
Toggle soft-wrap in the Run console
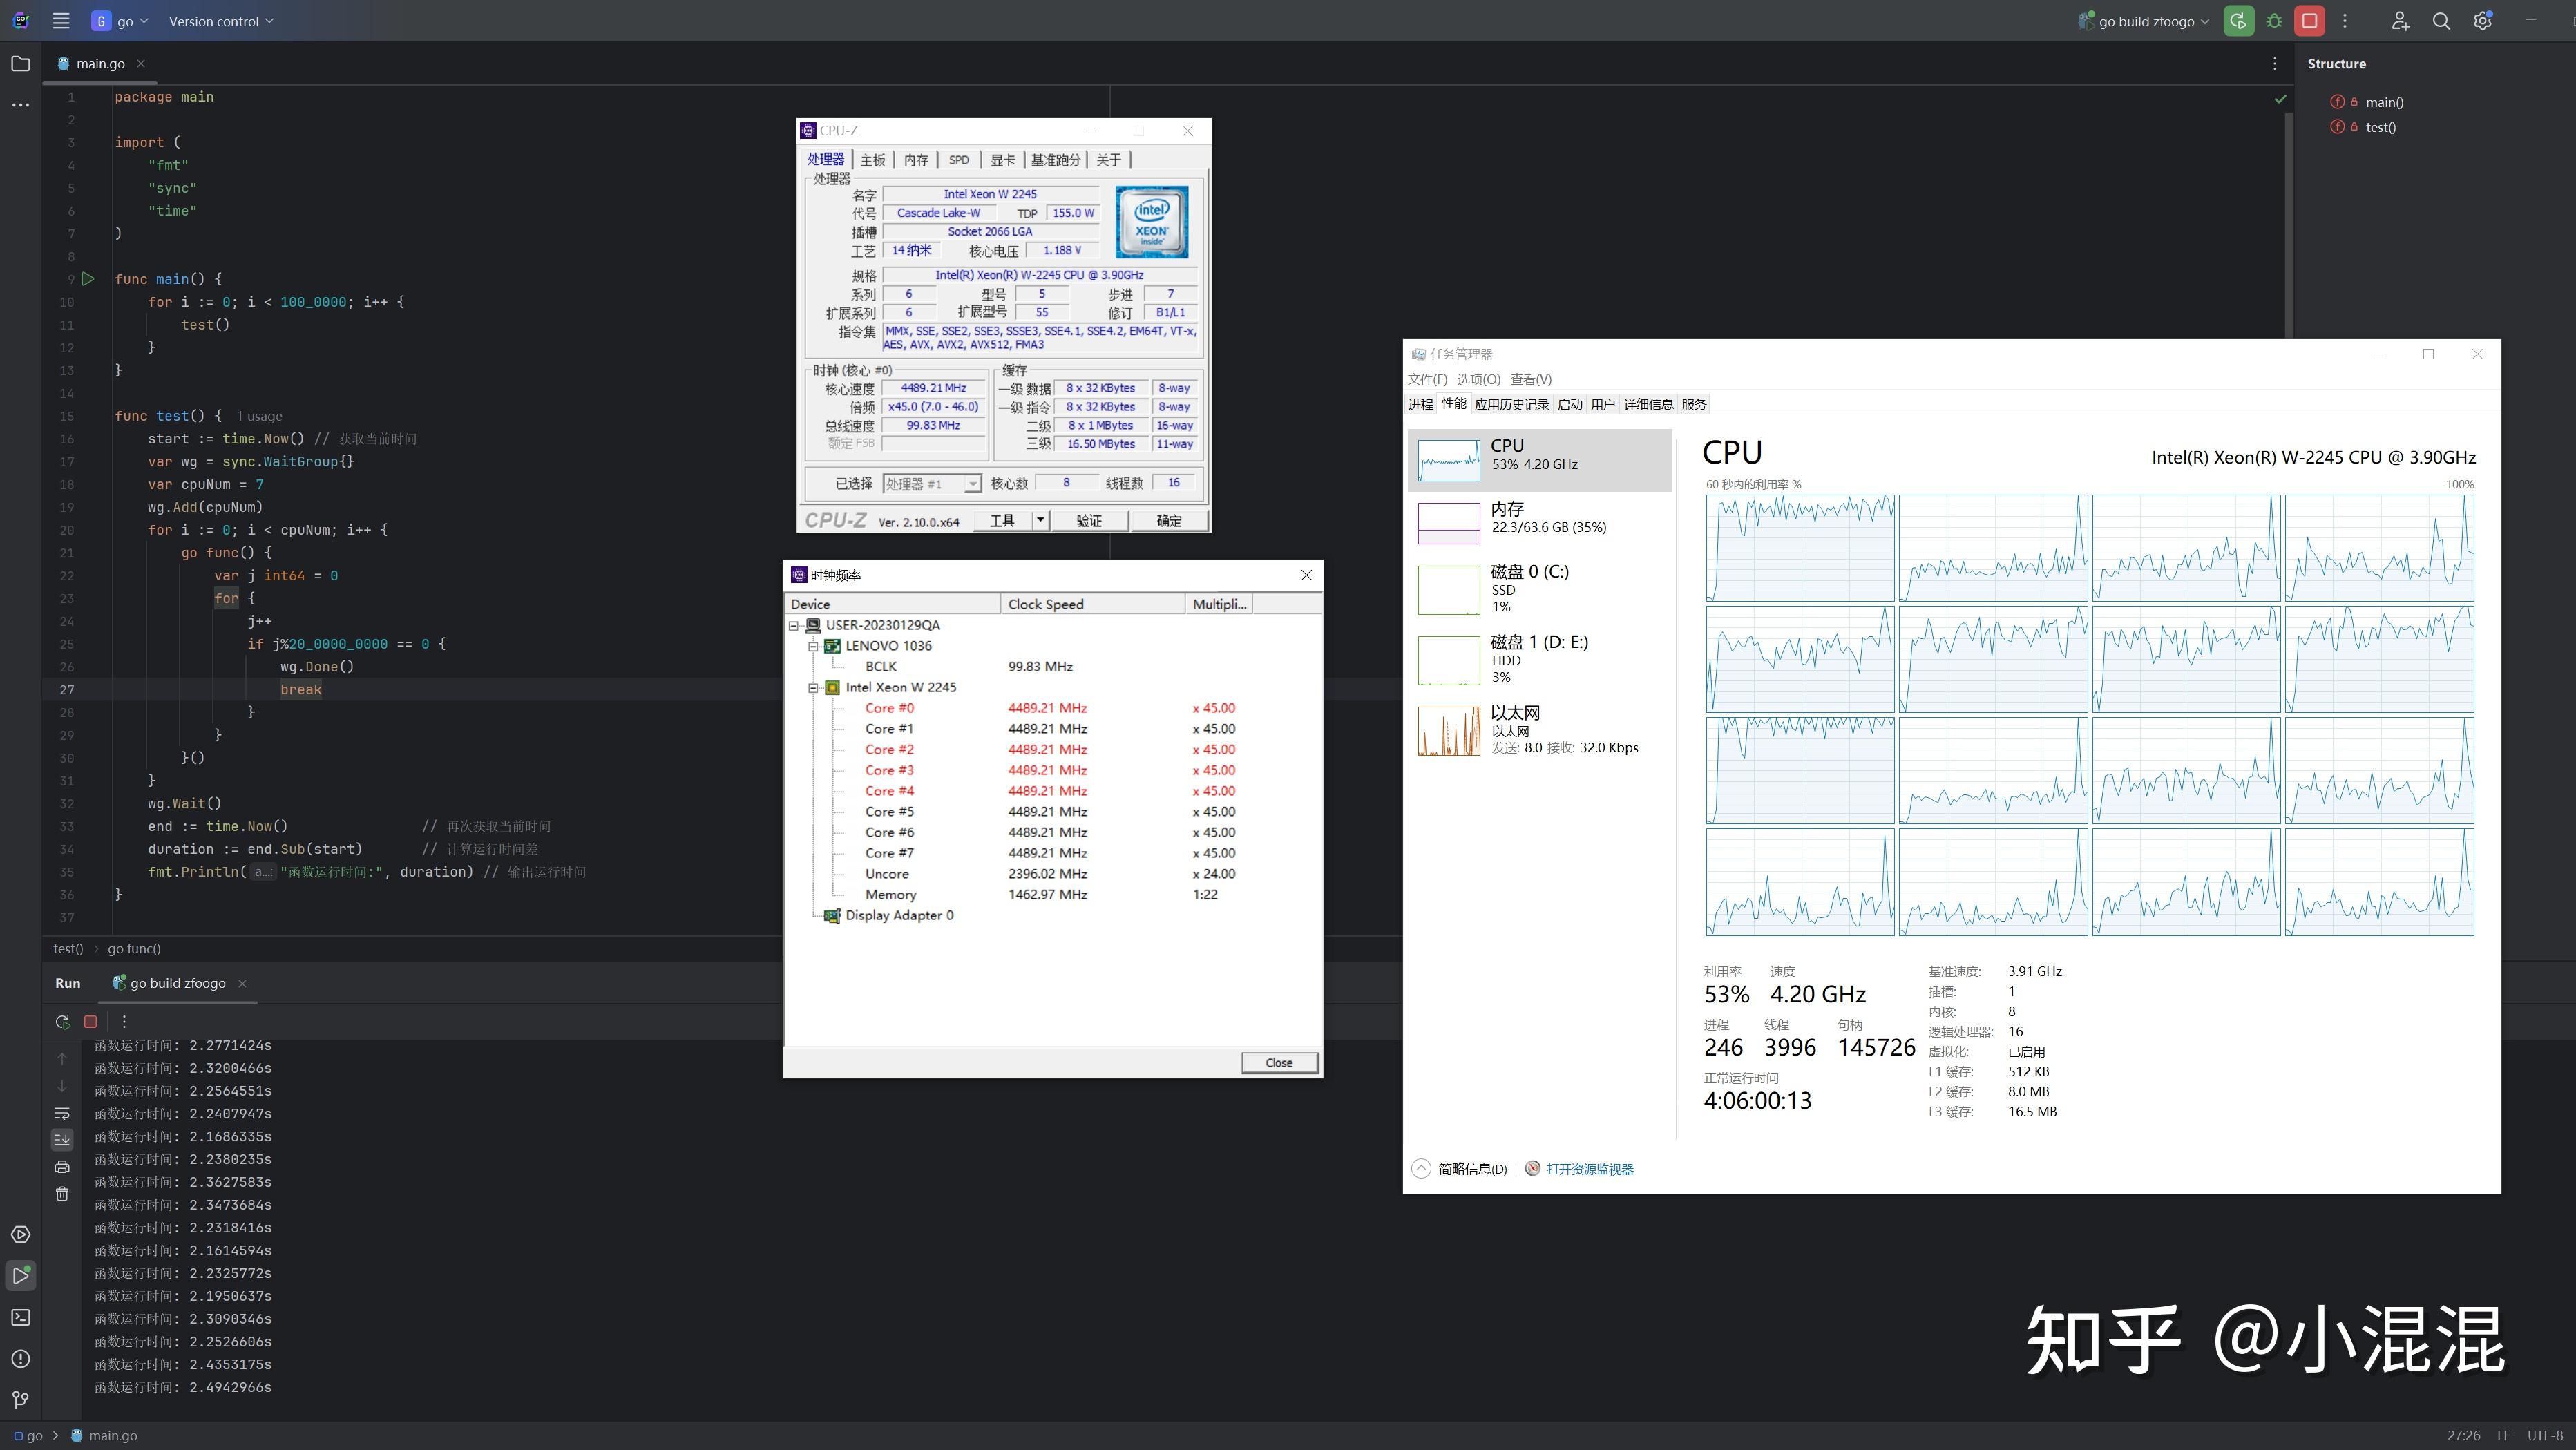click(62, 1113)
